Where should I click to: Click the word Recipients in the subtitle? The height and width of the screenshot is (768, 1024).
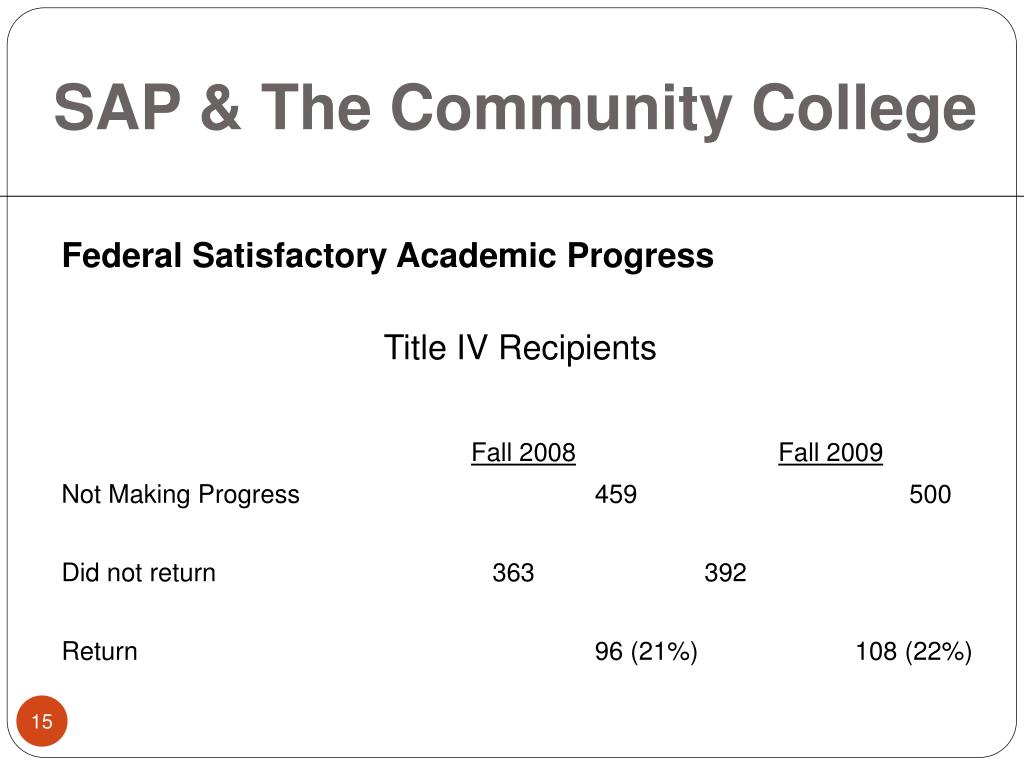point(577,347)
